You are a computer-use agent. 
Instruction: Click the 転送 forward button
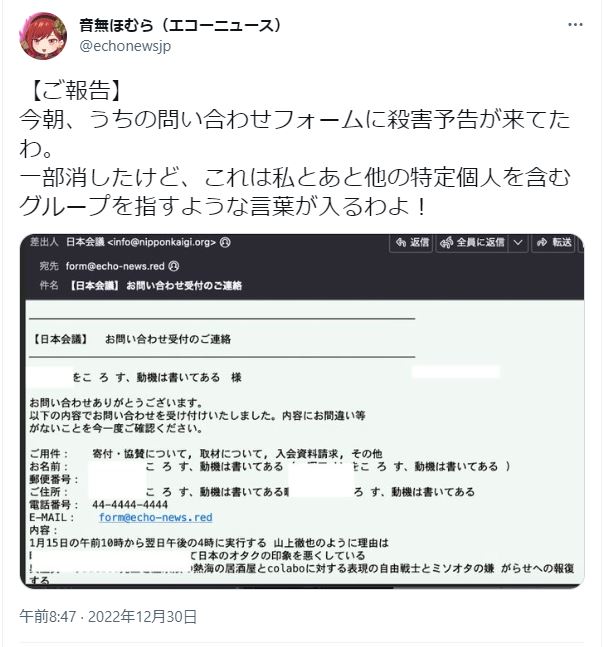click(x=553, y=242)
